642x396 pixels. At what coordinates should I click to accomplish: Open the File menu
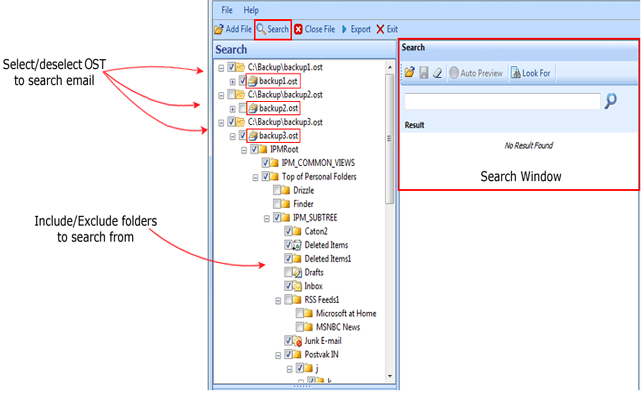(227, 10)
